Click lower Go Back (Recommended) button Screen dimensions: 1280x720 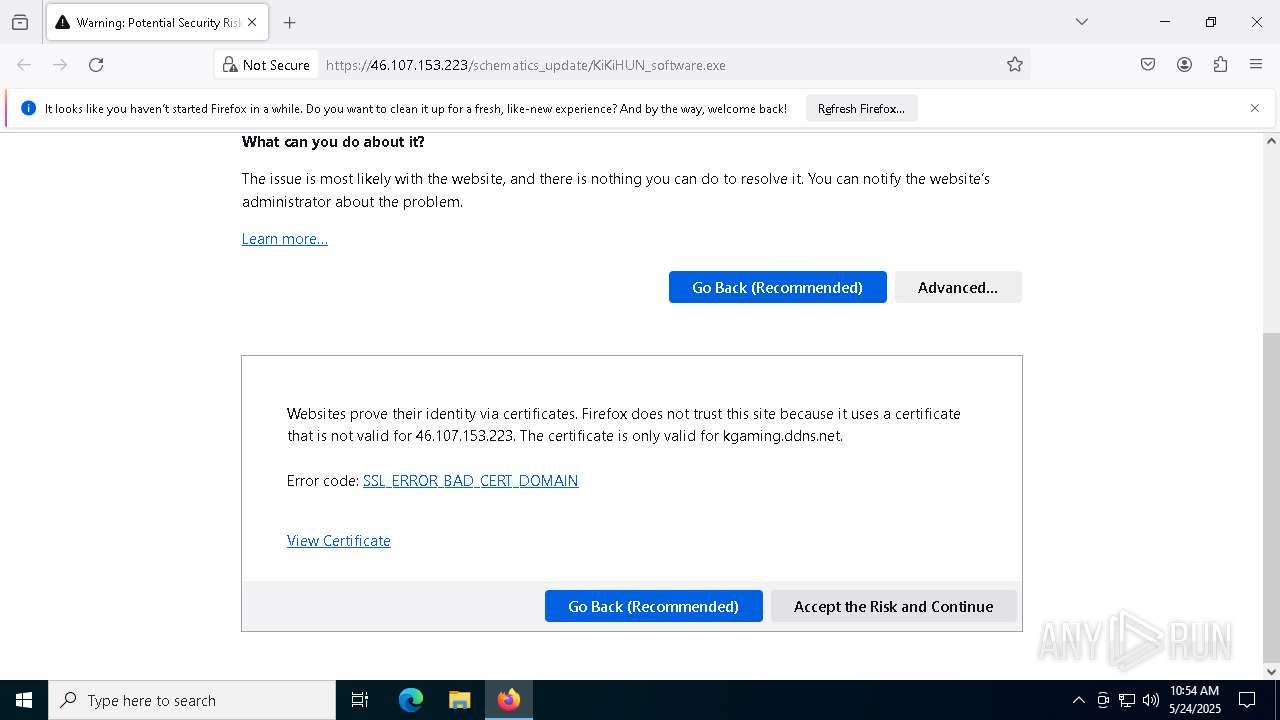[653, 606]
